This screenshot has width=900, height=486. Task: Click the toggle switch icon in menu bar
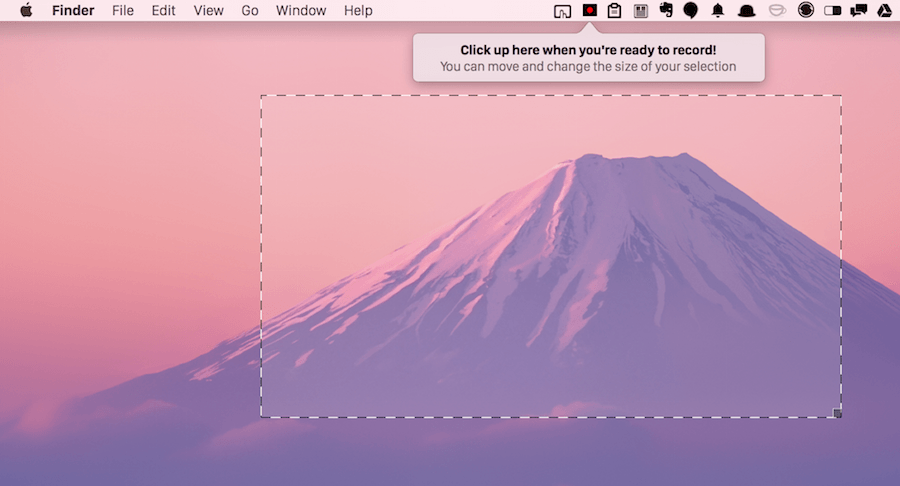(832, 11)
